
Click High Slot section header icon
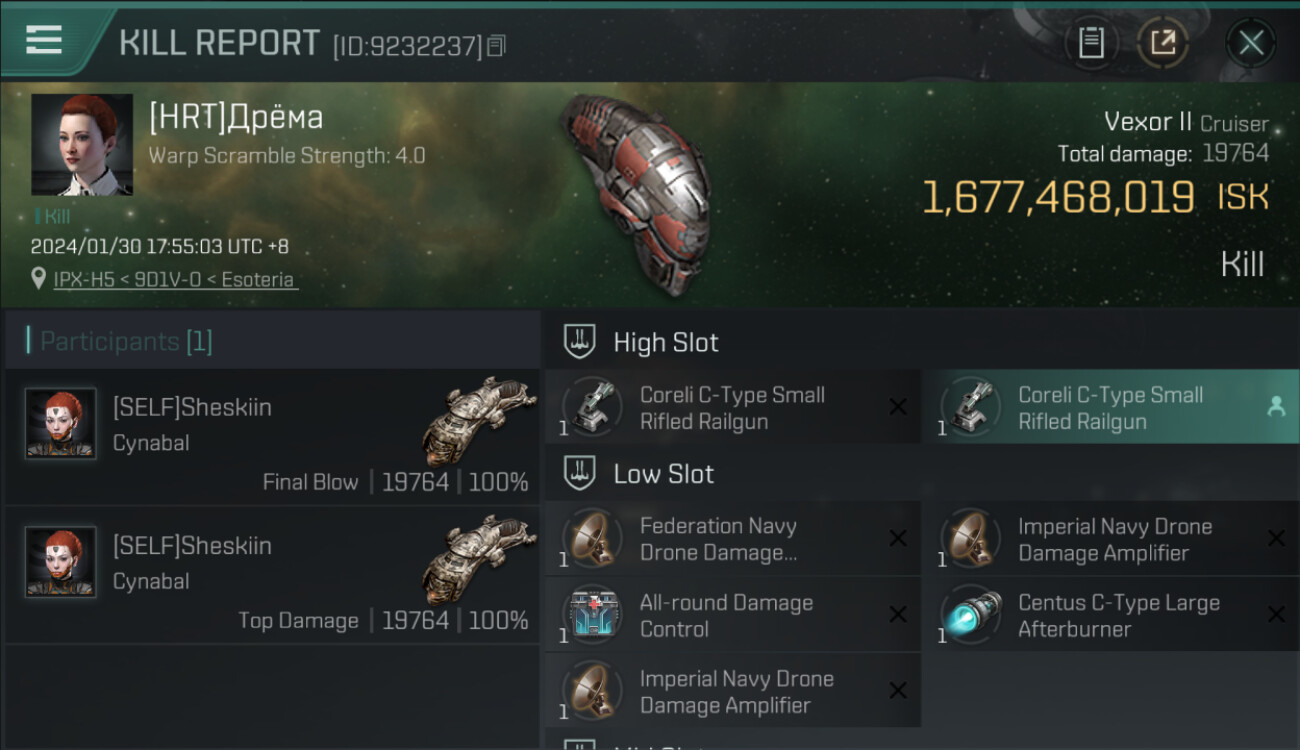click(580, 341)
